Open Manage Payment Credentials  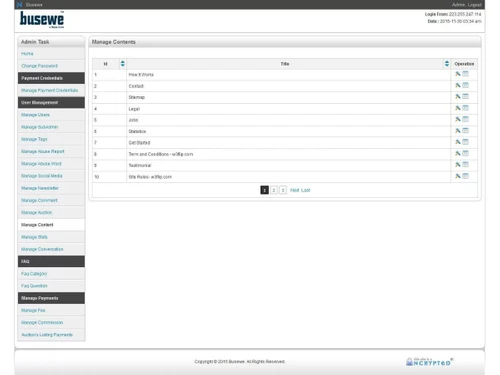[x=49, y=90]
